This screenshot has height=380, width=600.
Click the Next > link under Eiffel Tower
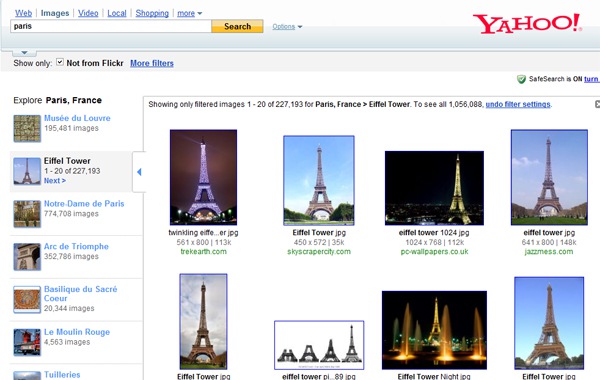tap(55, 181)
